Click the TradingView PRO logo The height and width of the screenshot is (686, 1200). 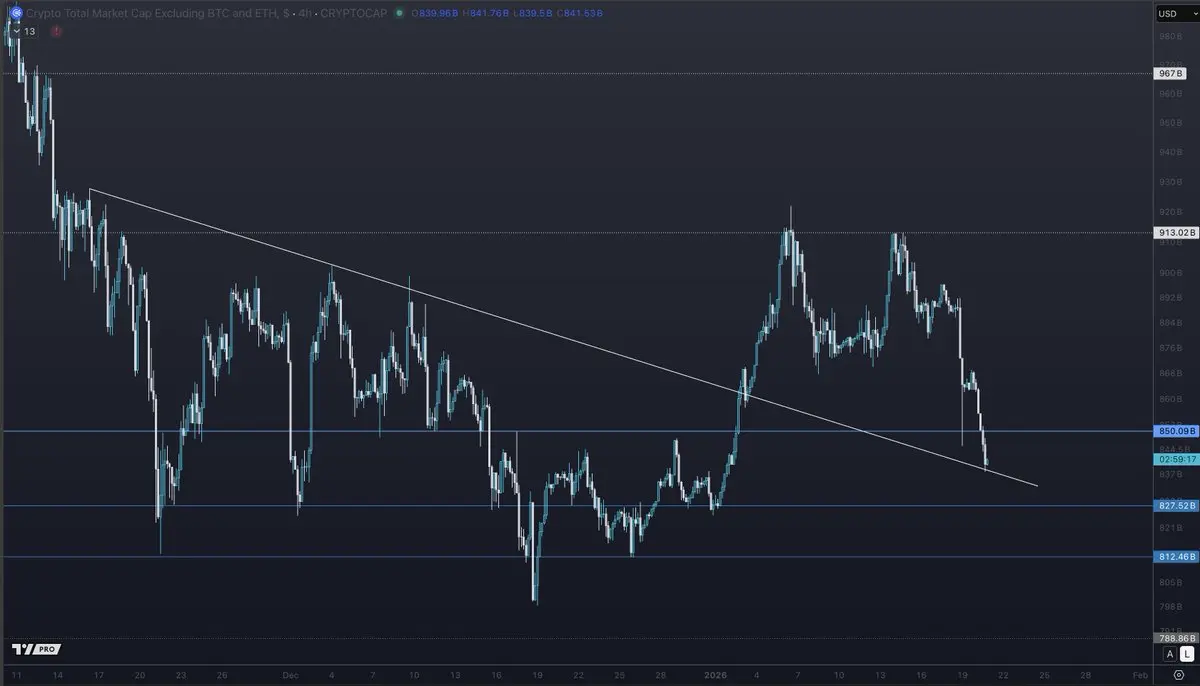point(36,649)
